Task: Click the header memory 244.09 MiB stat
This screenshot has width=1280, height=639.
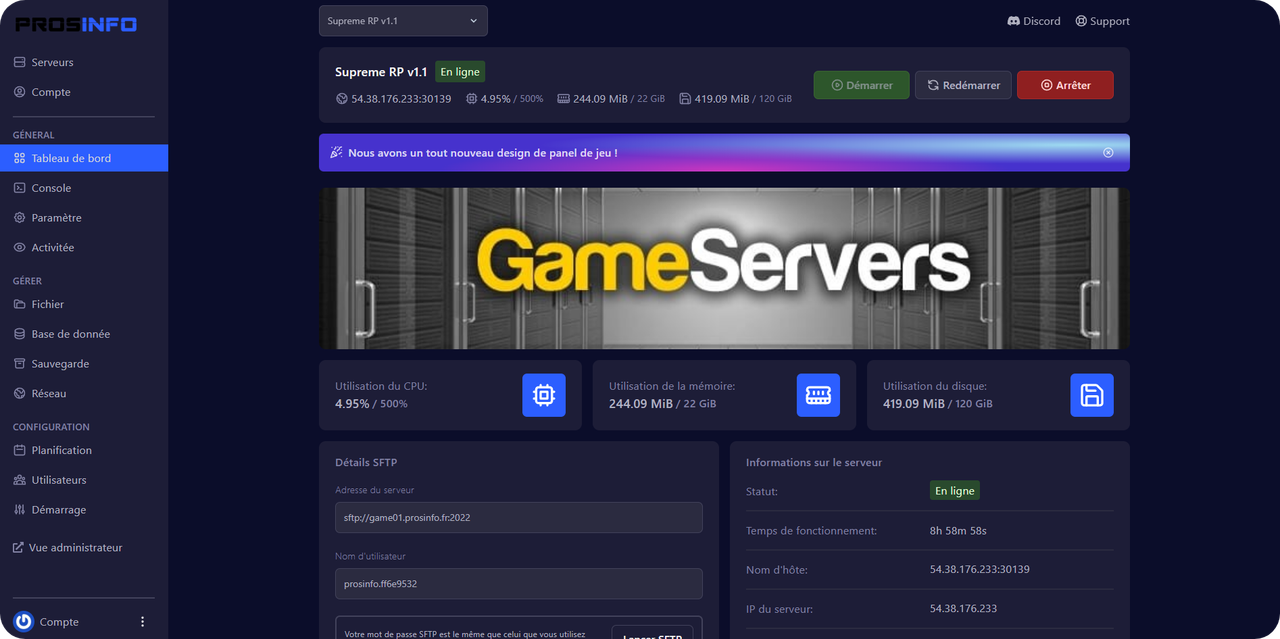Action: click(x=611, y=99)
